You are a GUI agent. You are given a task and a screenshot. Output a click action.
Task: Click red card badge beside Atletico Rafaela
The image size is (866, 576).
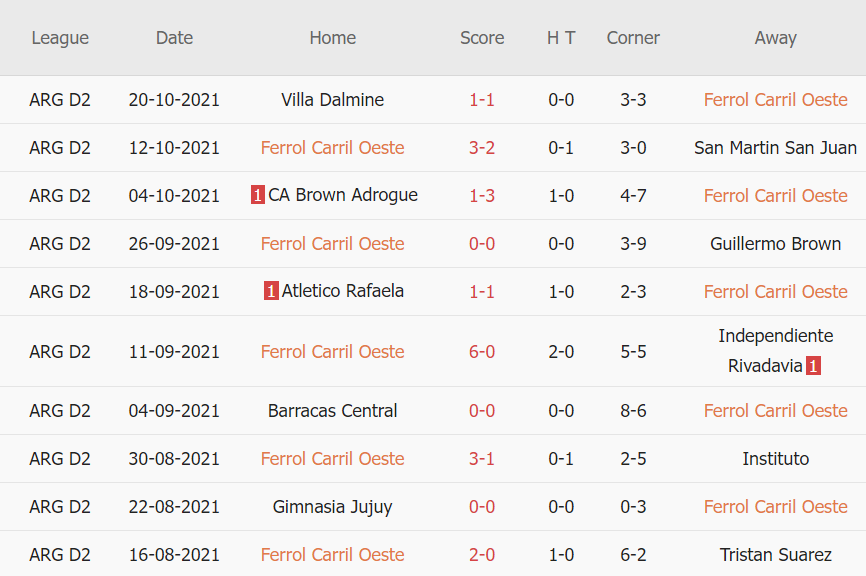[271, 292]
